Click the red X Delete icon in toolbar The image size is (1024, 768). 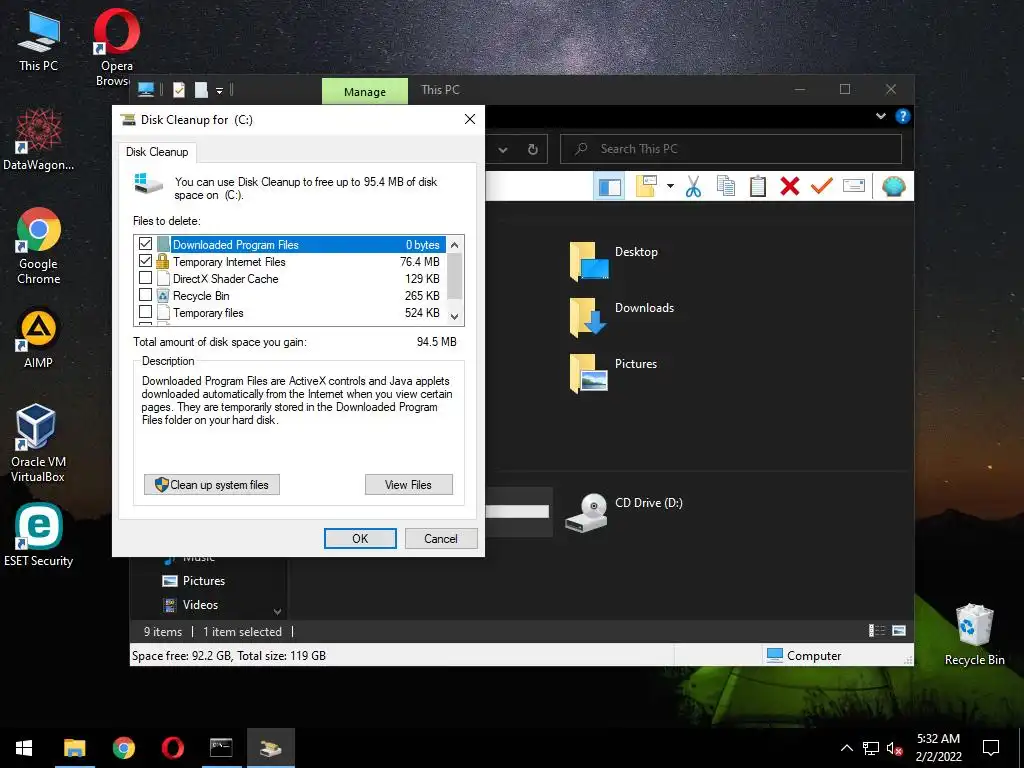point(790,187)
